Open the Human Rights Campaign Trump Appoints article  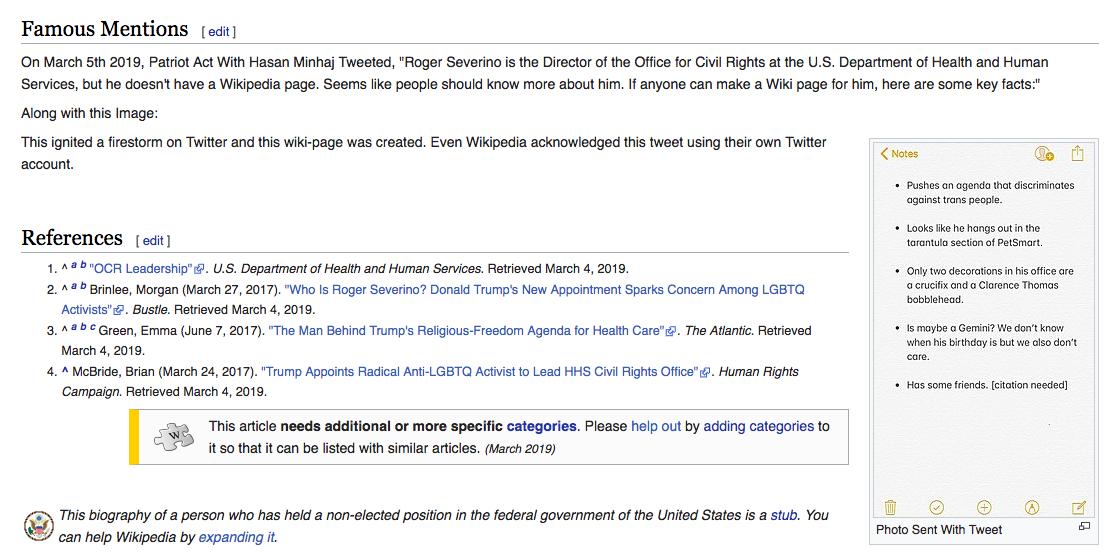click(479, 372)
